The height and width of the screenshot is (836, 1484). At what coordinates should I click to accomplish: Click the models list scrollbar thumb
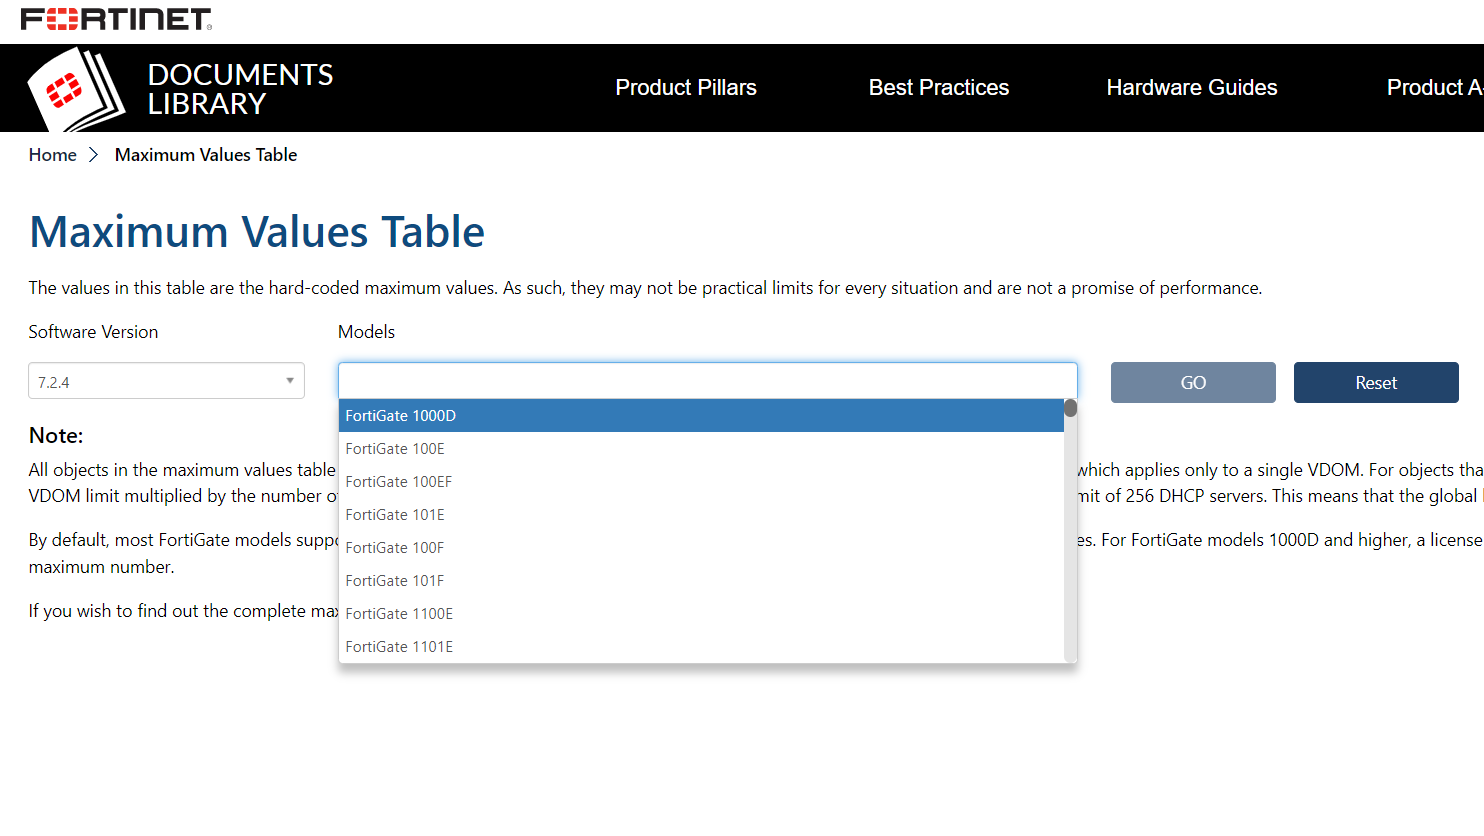click(1071, 408)
